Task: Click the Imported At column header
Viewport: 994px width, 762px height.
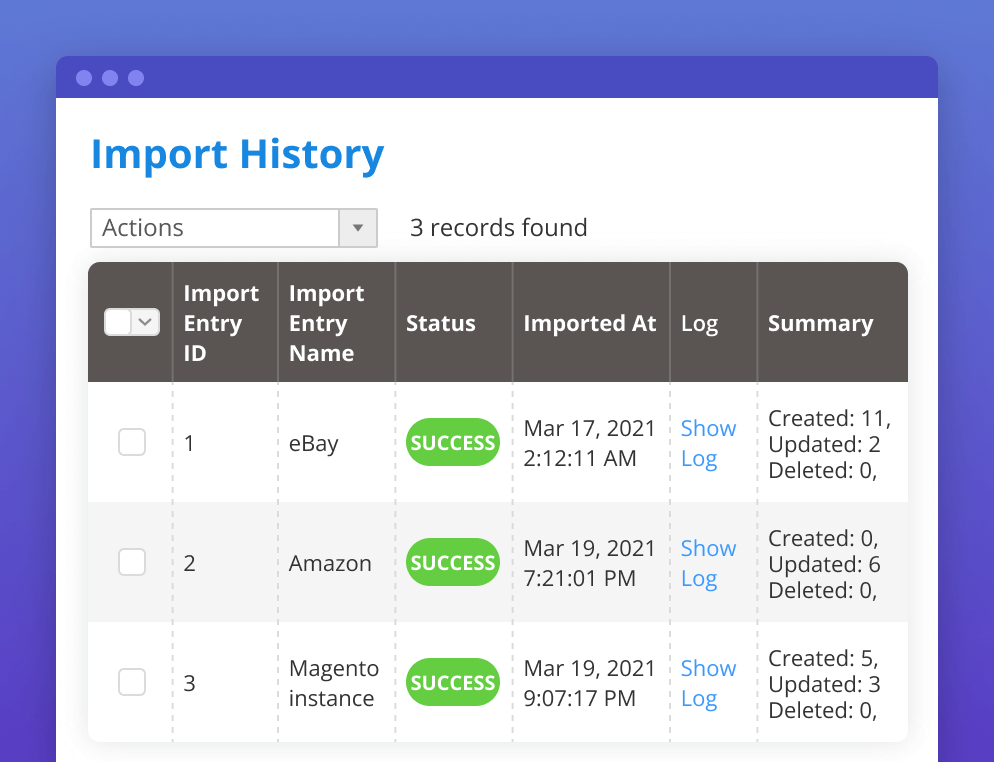Action: (590, 322)
